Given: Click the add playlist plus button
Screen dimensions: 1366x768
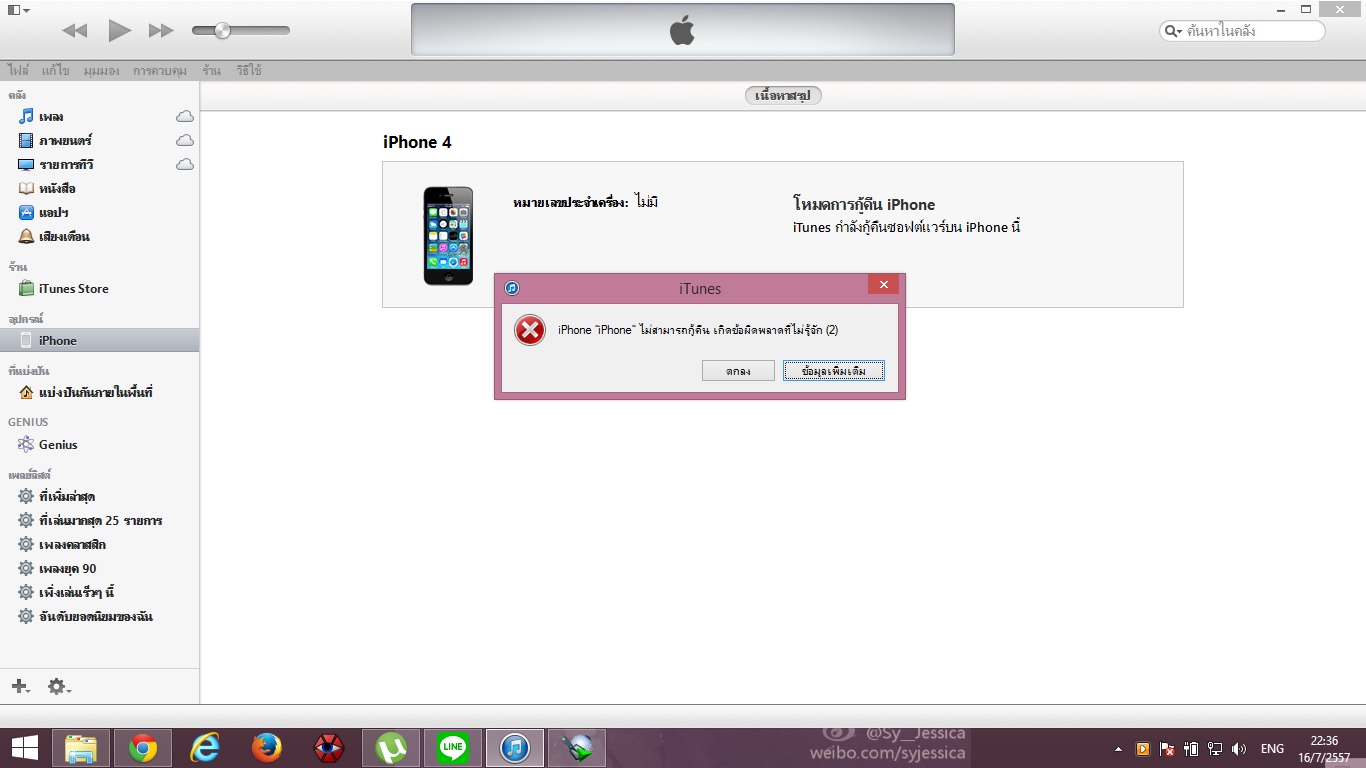Looking at the screenshot, I should [20, 686].
